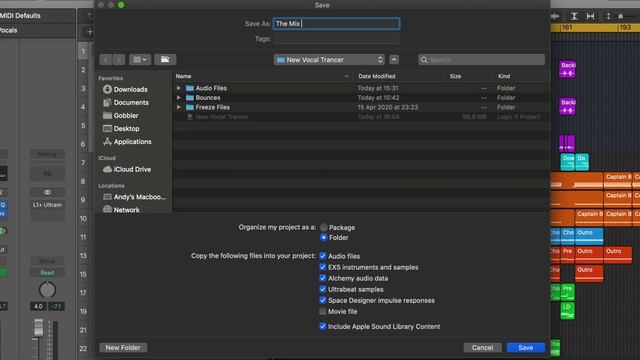Uncheck Audio files checkbox

tap(323, 256)
